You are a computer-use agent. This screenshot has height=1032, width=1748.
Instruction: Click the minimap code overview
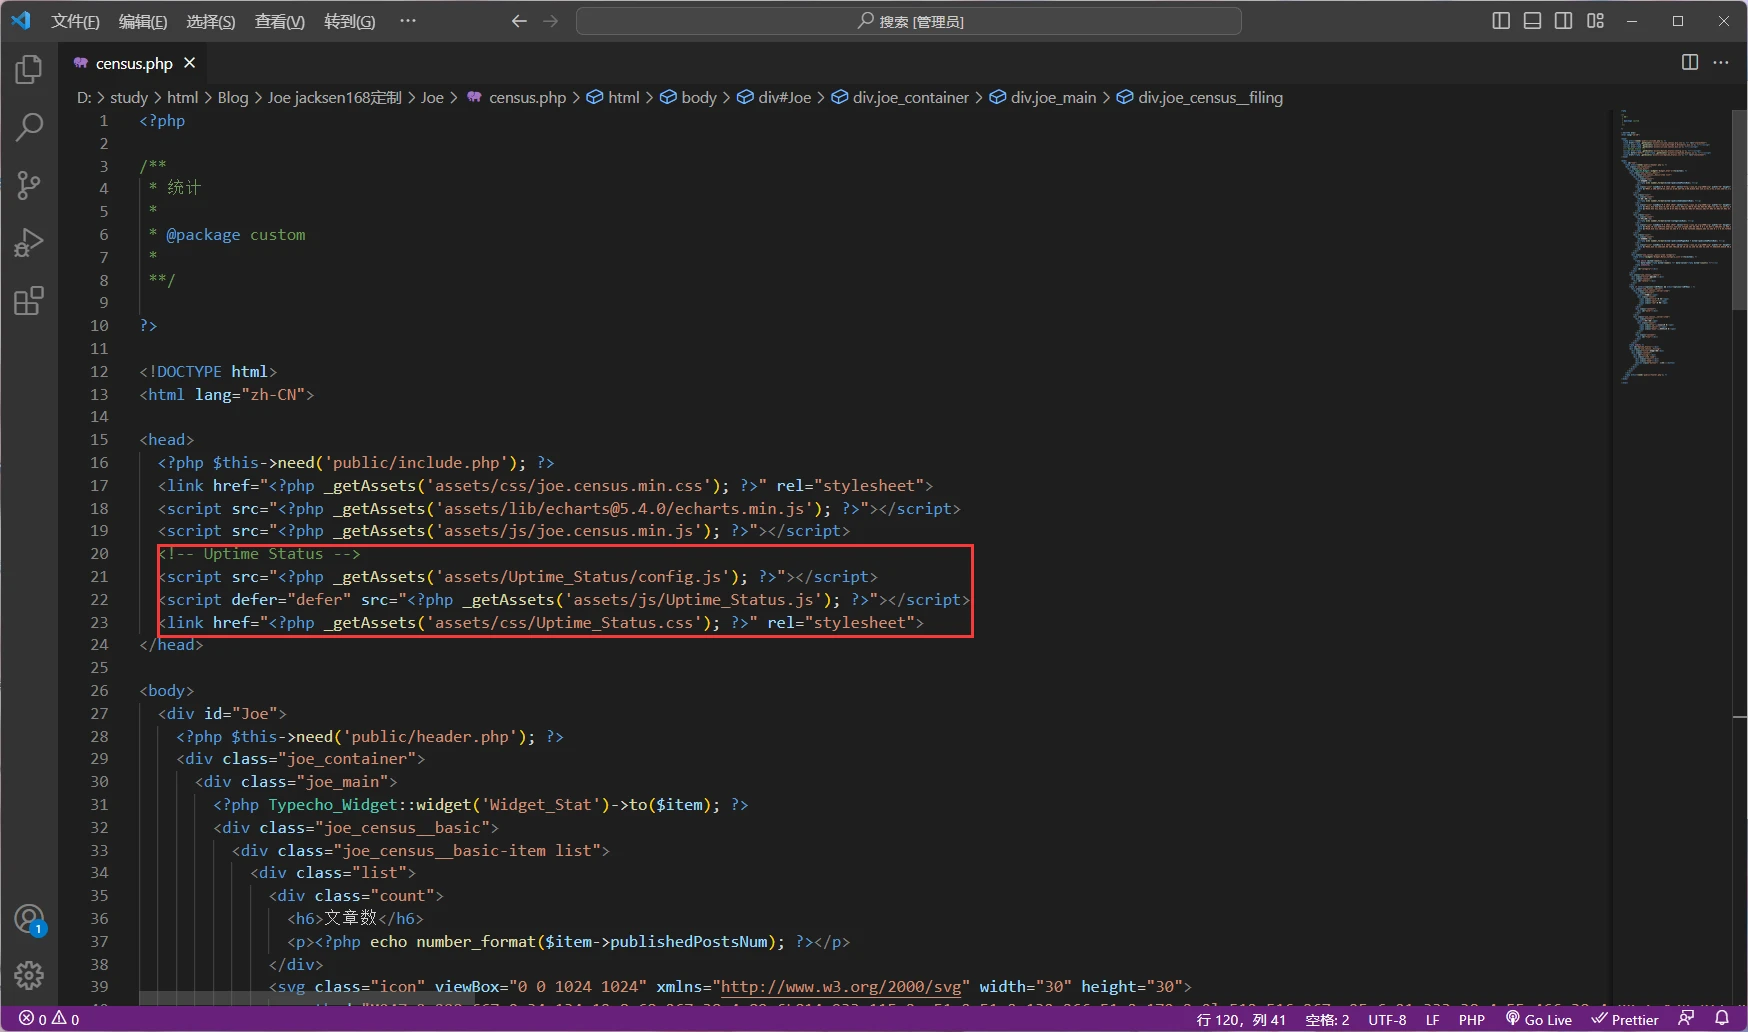[x=1675, y=245]
